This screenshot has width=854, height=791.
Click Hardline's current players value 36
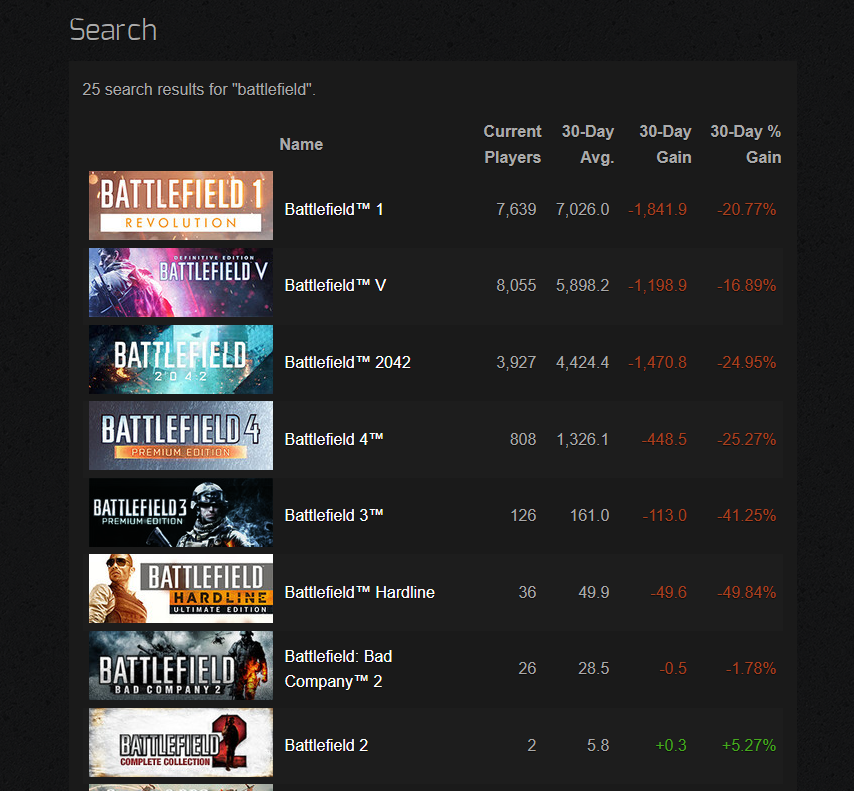coord(527,592)
